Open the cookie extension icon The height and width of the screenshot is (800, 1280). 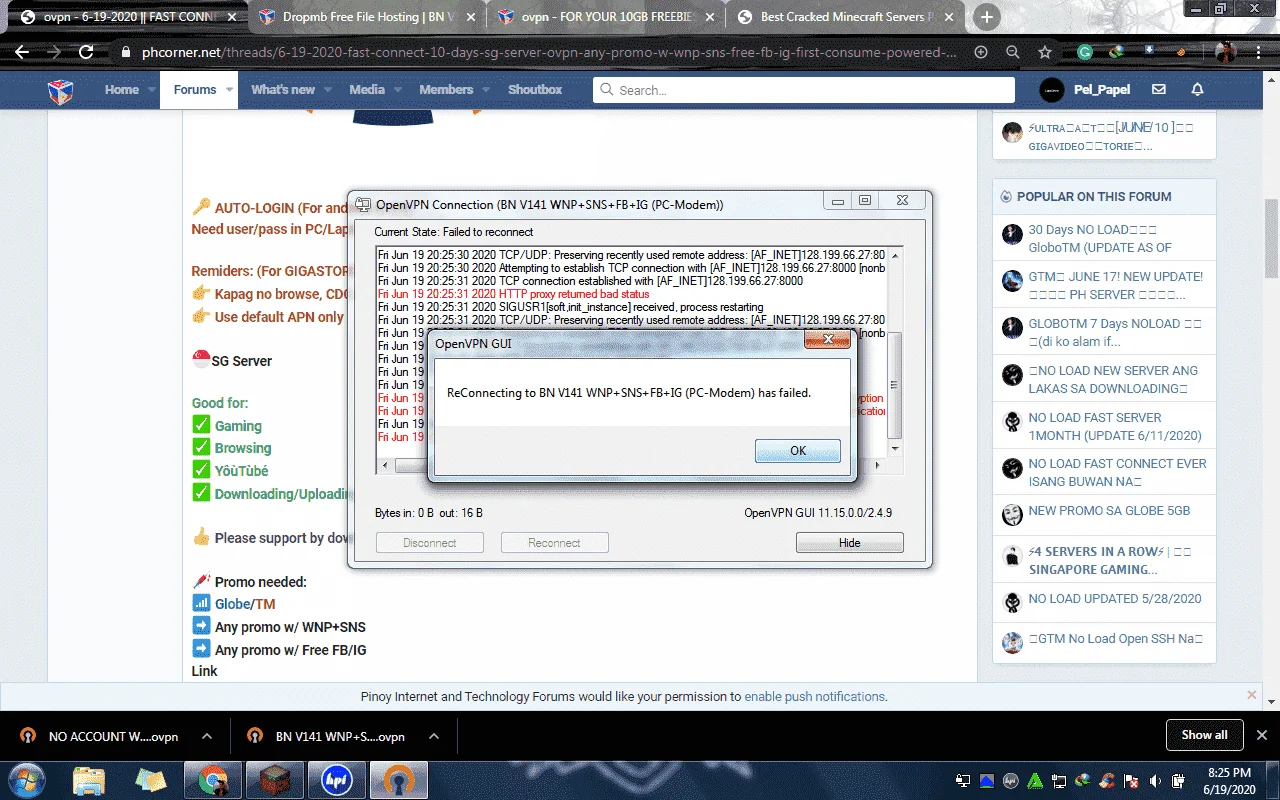point(1182,52)
